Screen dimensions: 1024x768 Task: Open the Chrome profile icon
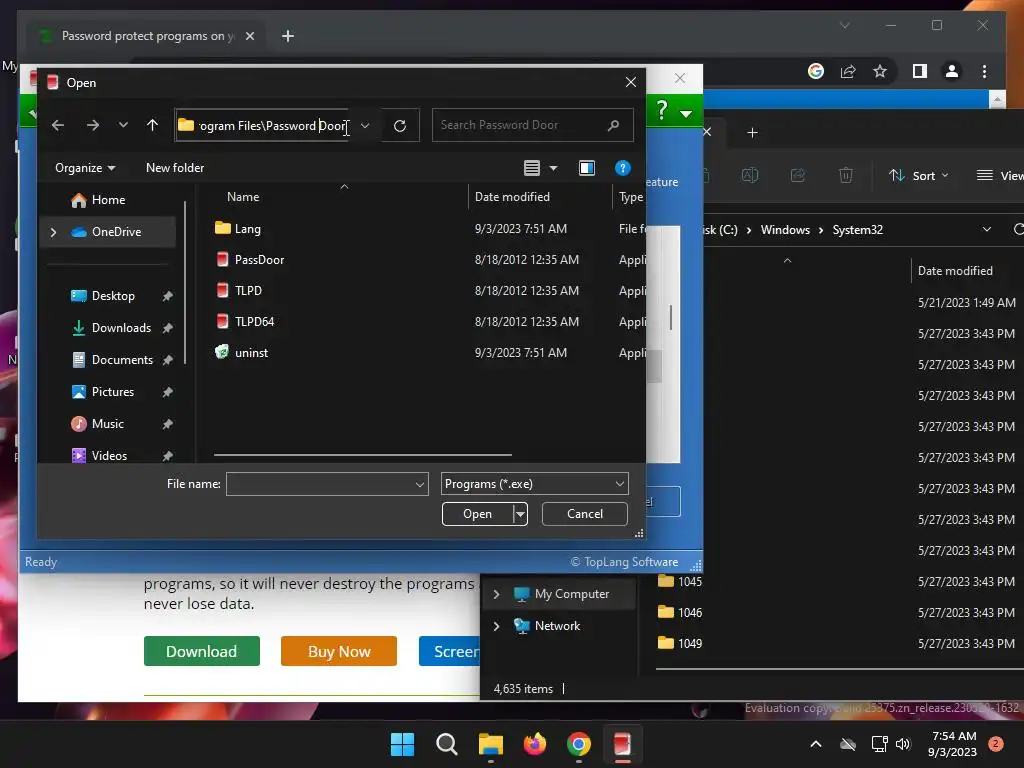point(952,71)
